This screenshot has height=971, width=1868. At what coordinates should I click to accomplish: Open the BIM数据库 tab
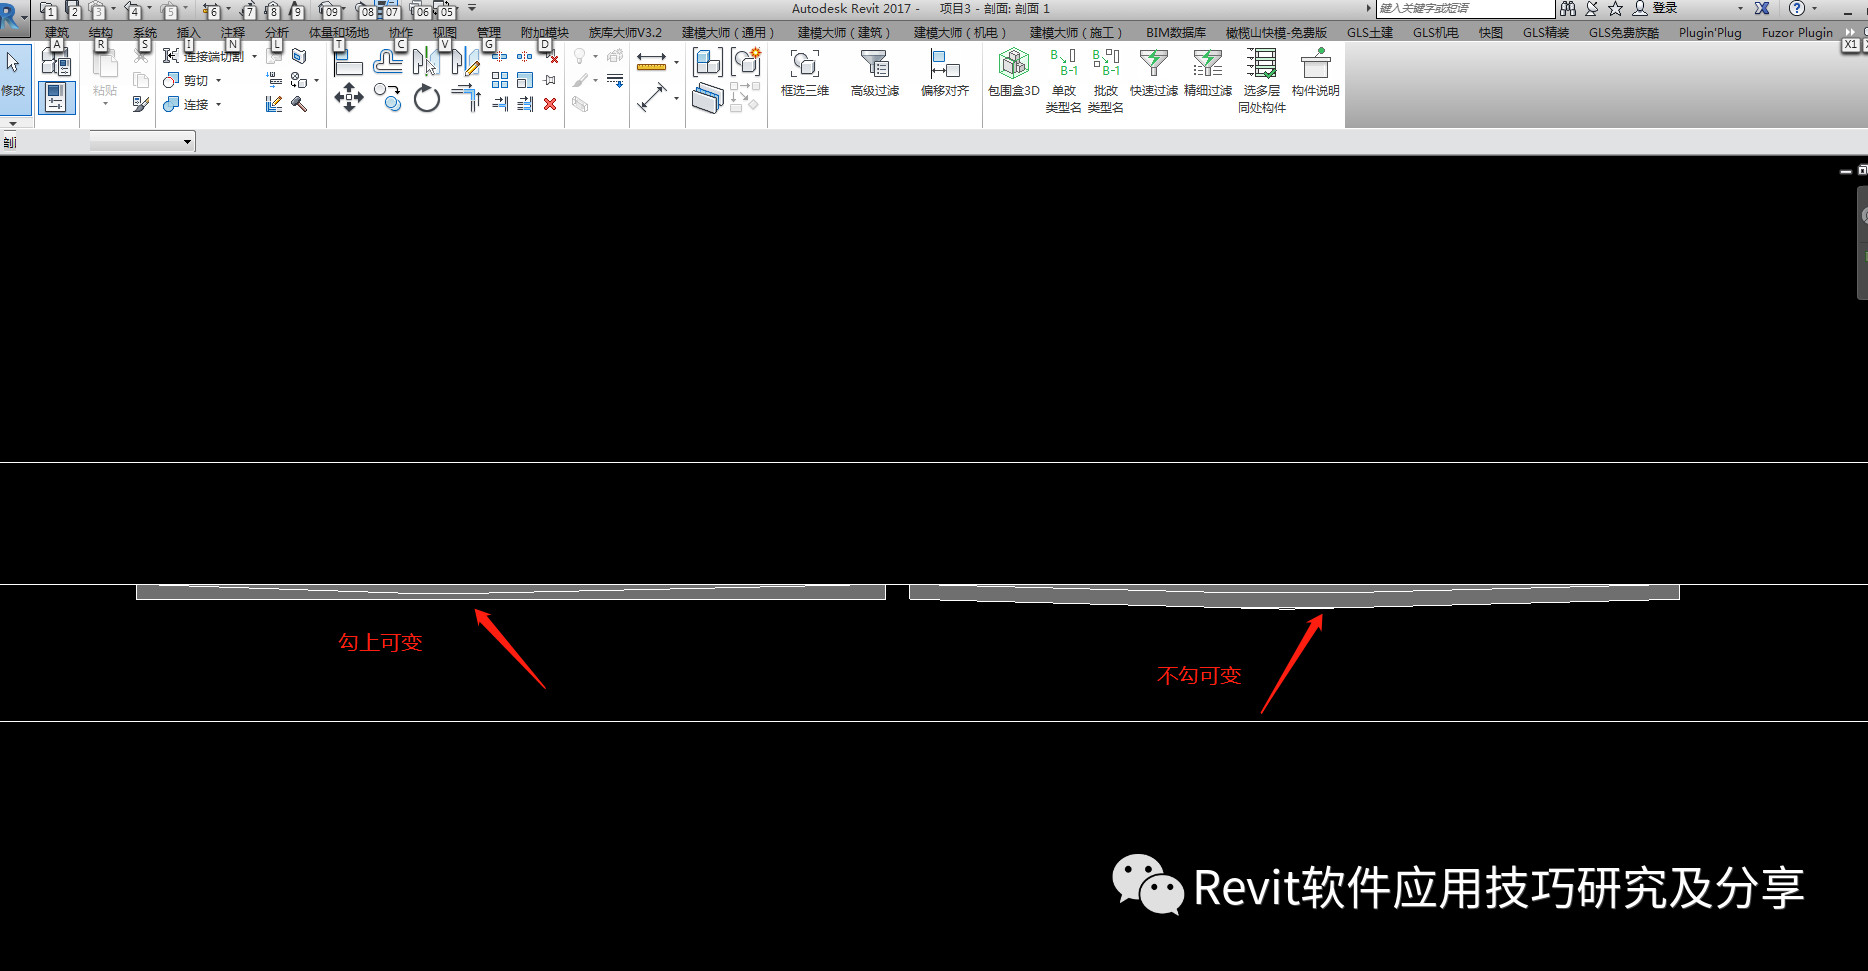click(1176, 33)
